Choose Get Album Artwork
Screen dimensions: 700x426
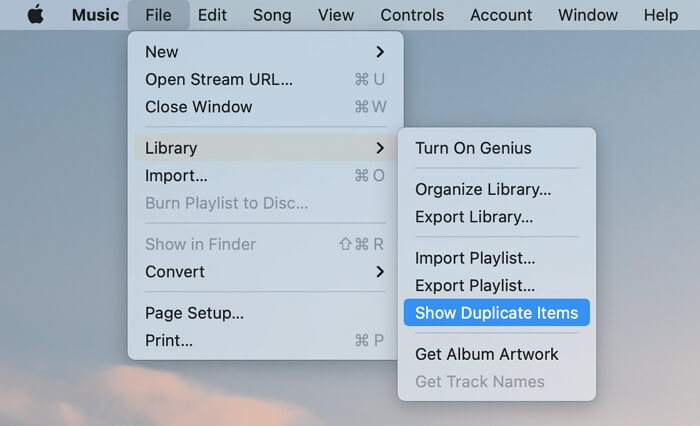(496, 354)
